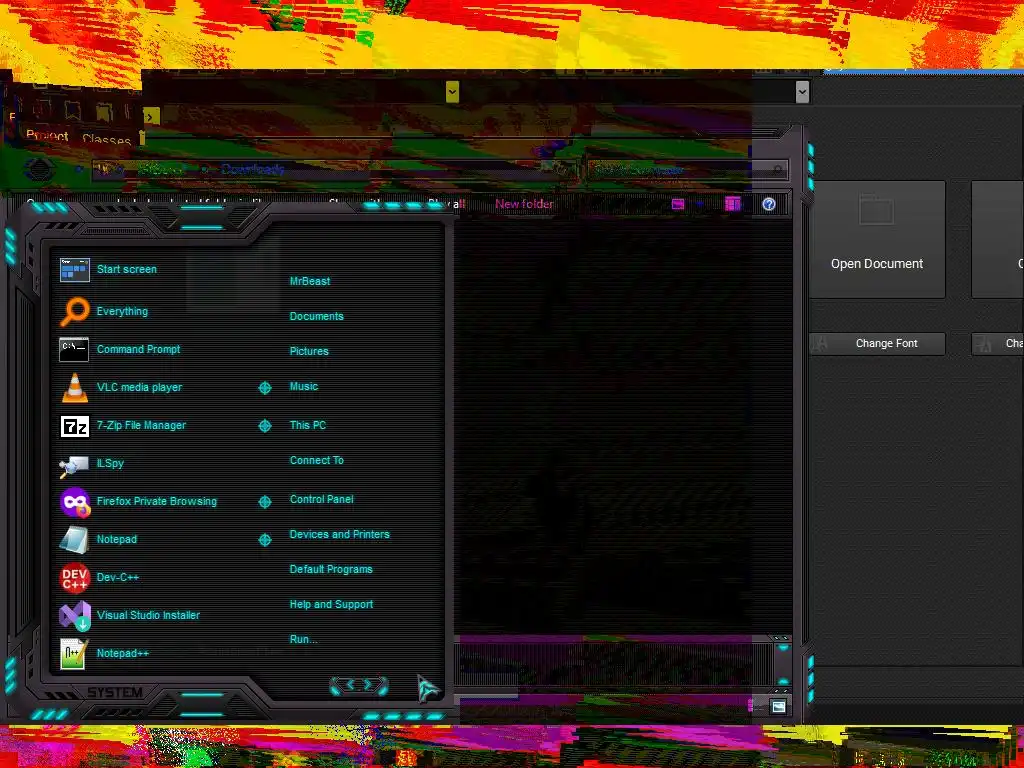The image size is (1024, 768).
Task: Click the Change Font button
Action: tap(877, 344)
